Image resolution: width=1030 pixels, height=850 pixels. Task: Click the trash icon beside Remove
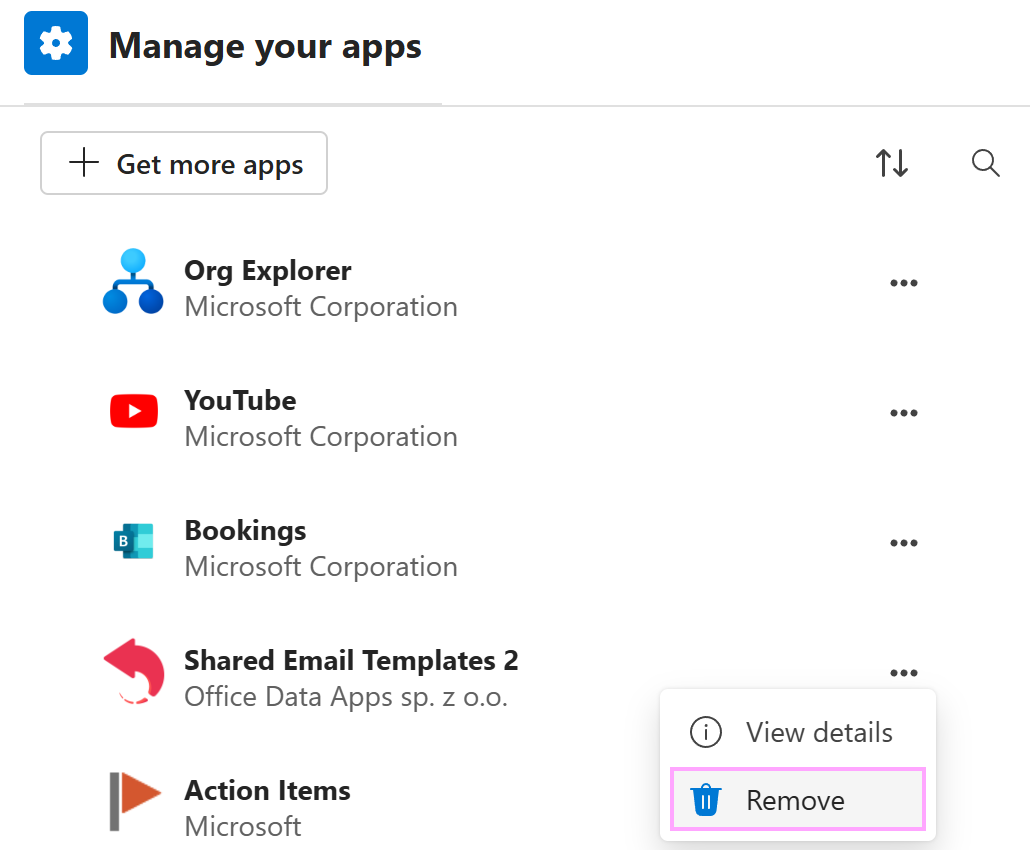click(x=706, y=800)
